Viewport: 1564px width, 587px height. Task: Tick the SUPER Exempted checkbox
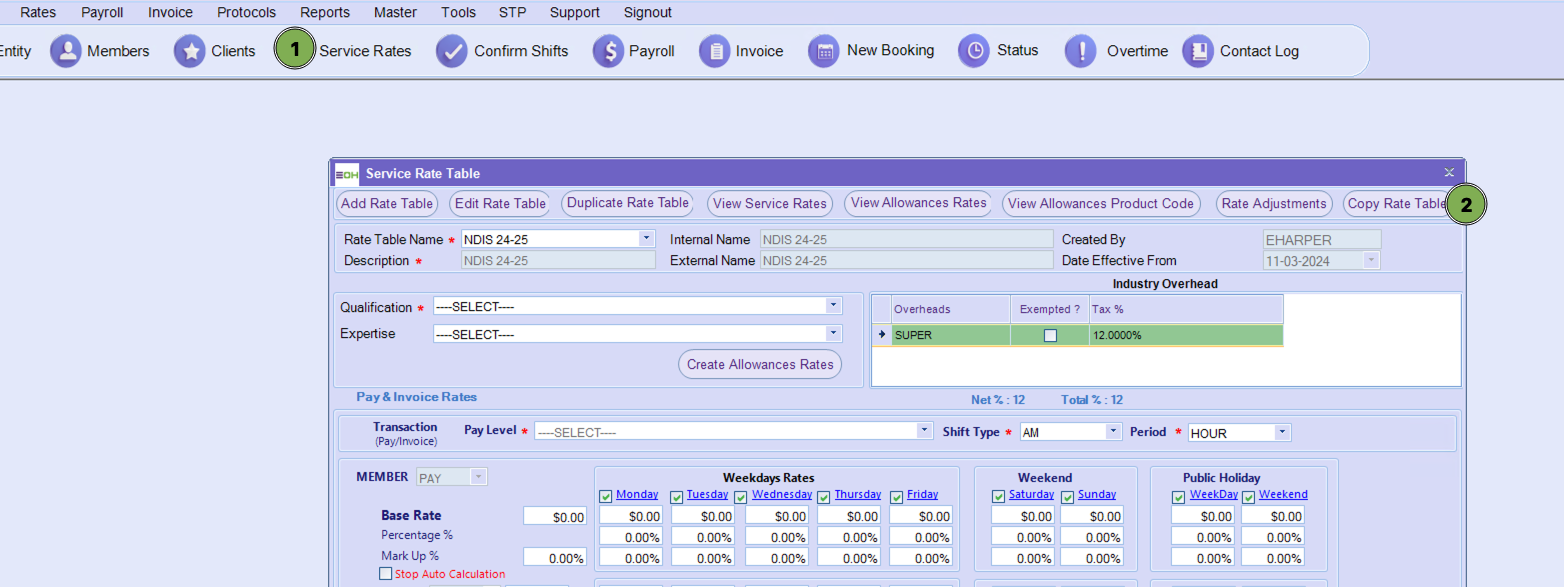[x=1050, y=336]
